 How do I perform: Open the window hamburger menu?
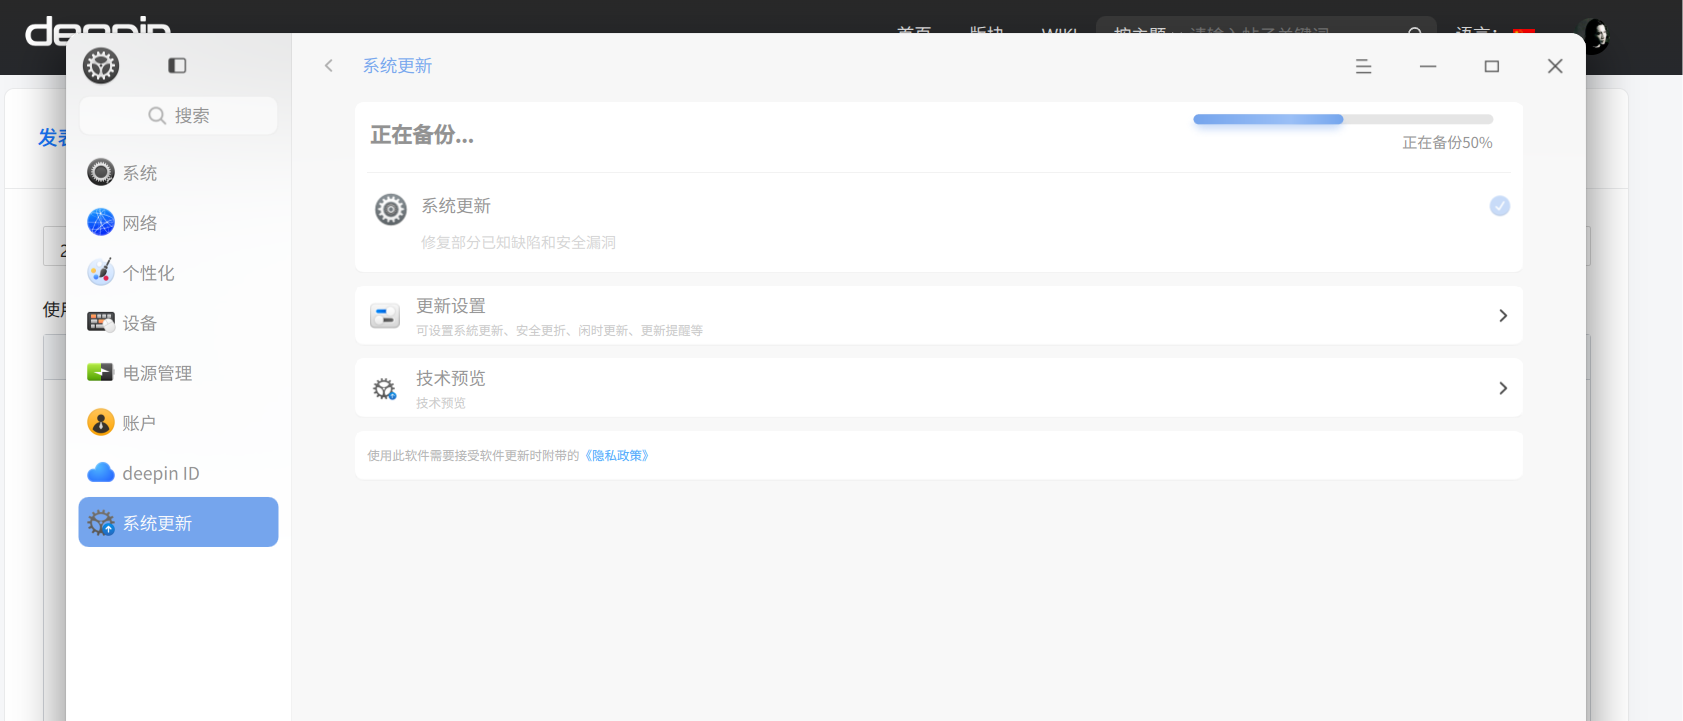[x=1363, y=66]
